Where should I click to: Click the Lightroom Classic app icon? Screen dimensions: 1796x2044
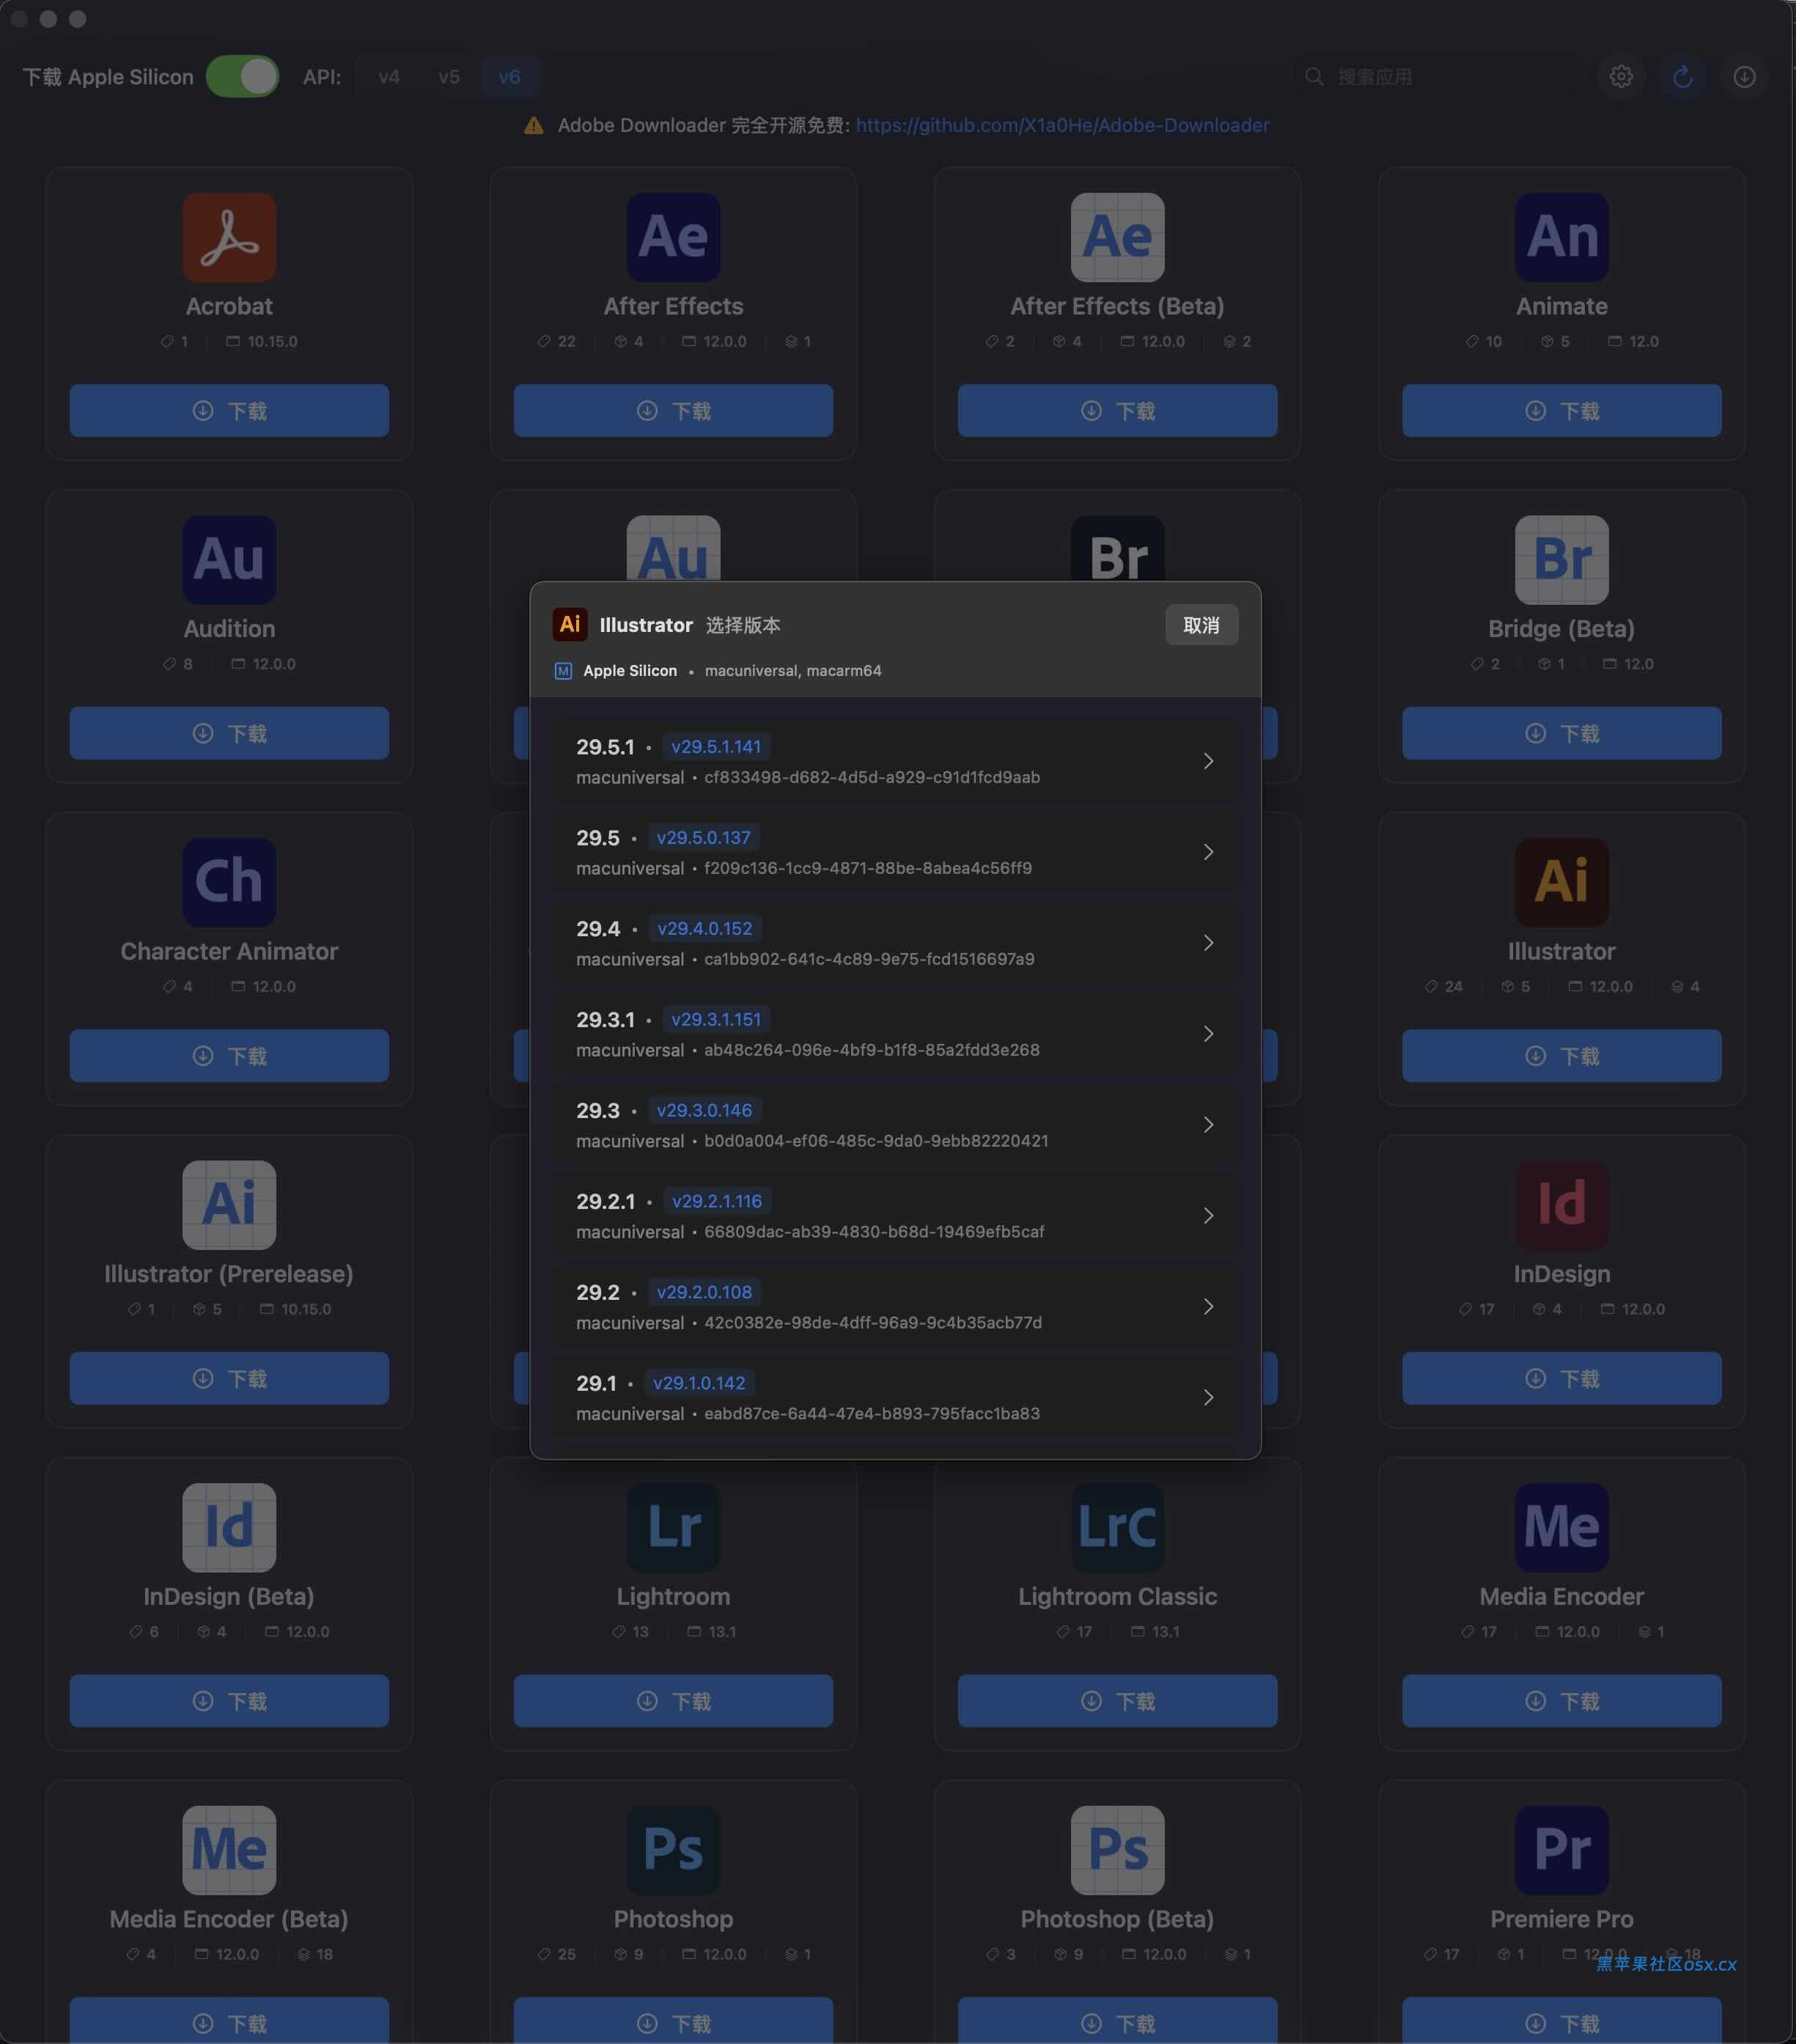coord(1117,1527)
